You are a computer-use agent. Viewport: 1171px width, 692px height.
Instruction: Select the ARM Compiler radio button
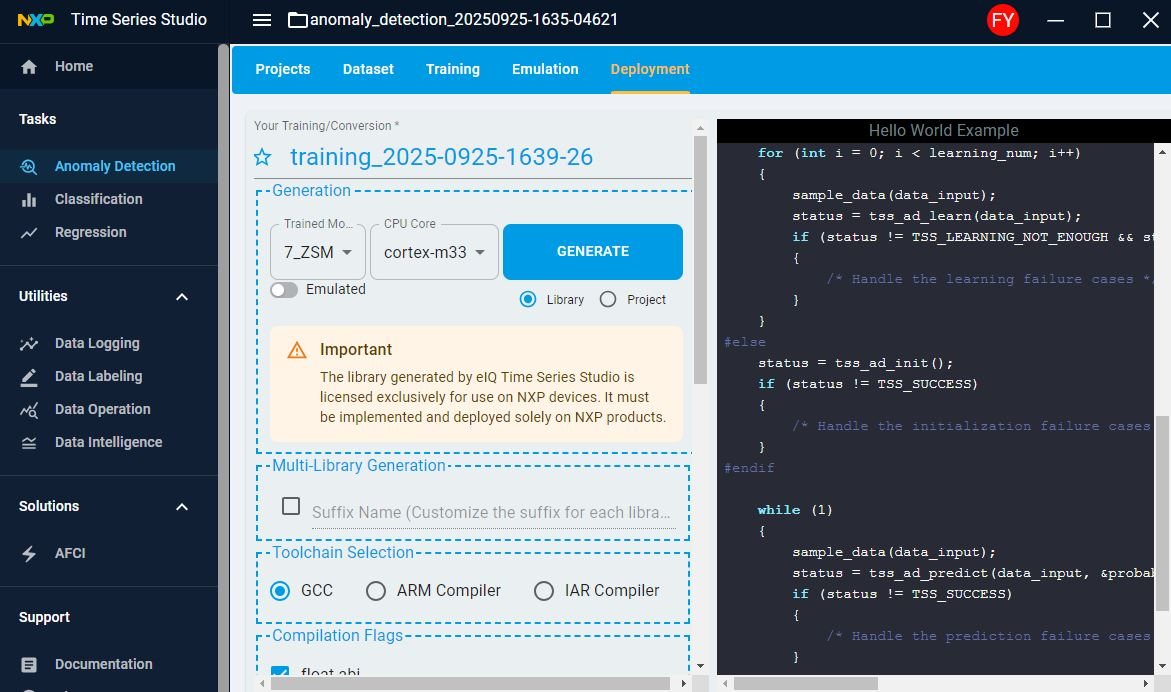pos(376,591)
